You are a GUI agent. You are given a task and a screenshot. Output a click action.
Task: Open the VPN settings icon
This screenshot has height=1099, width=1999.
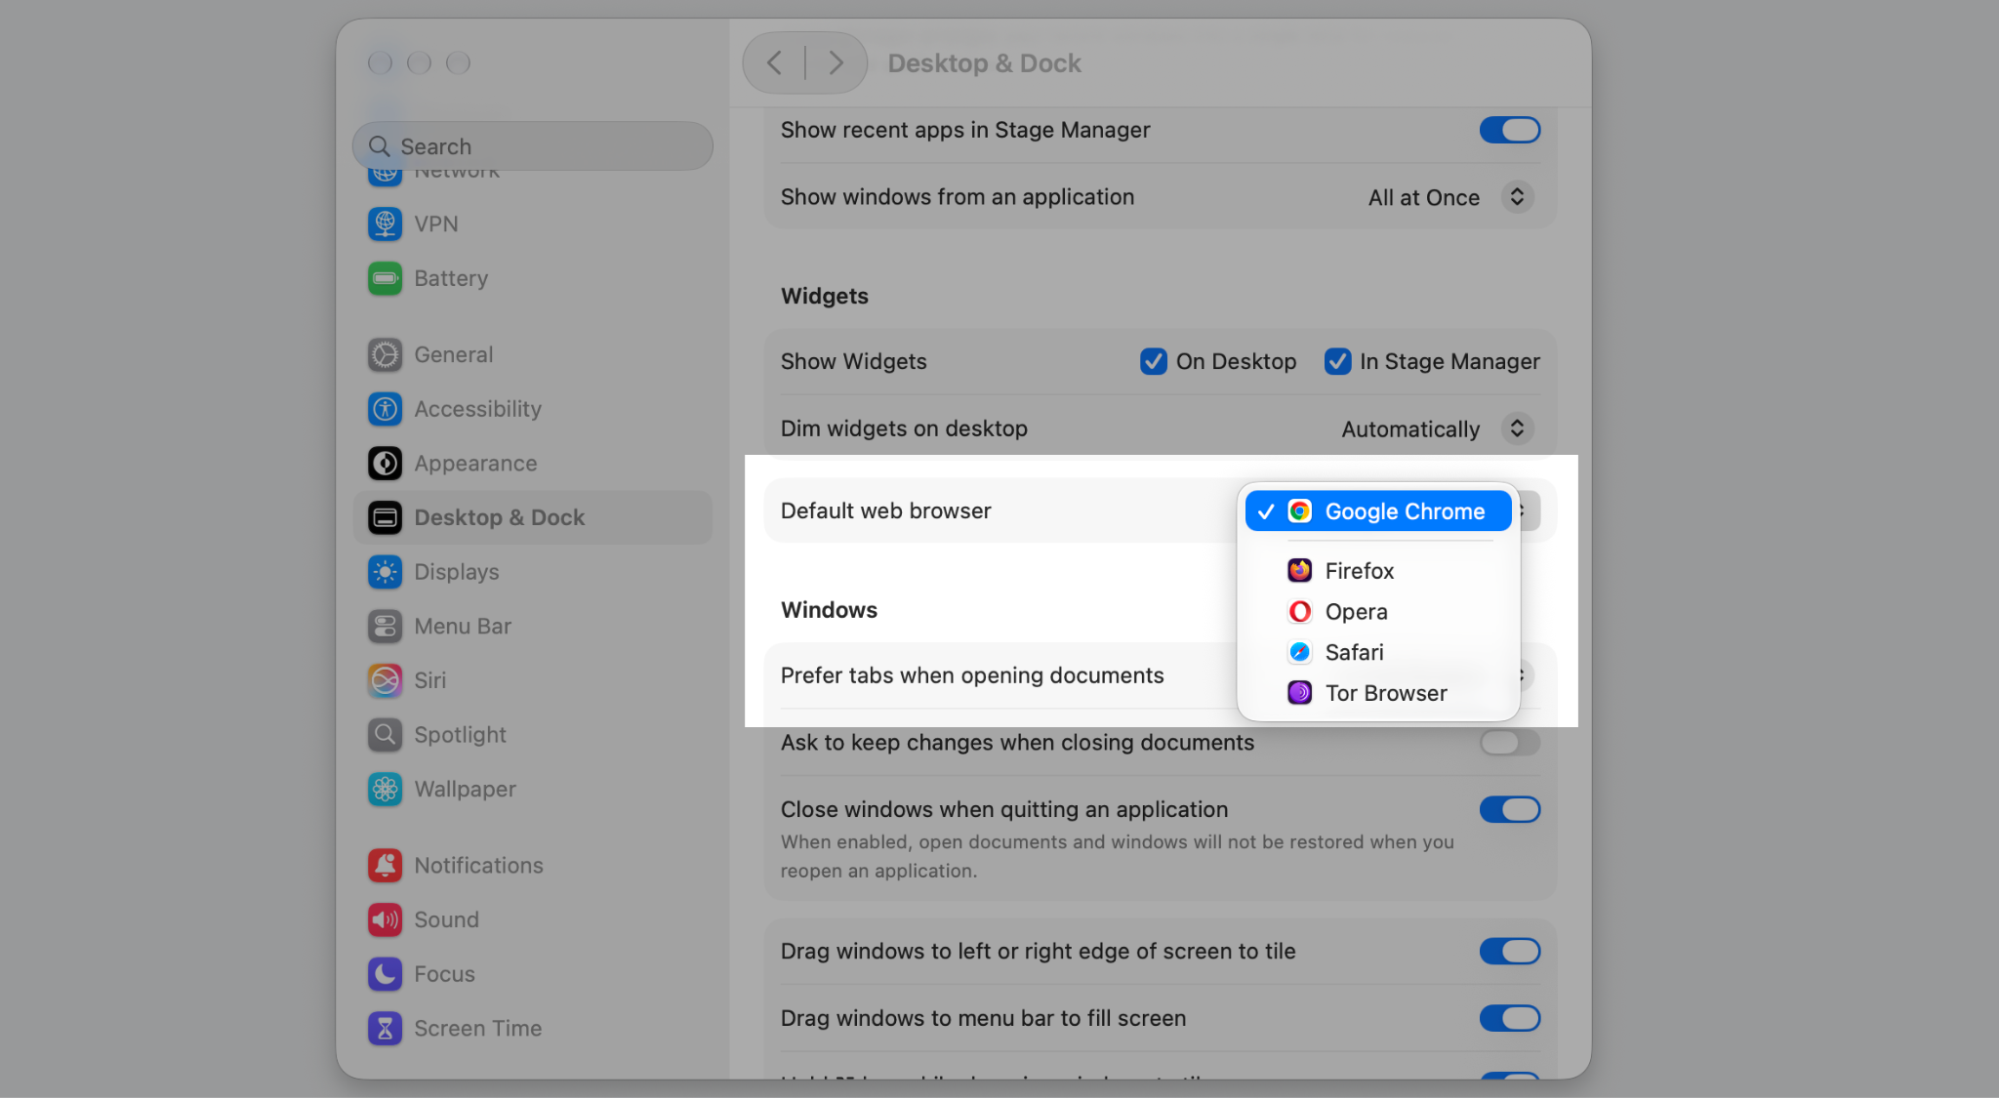click(385, 224)
